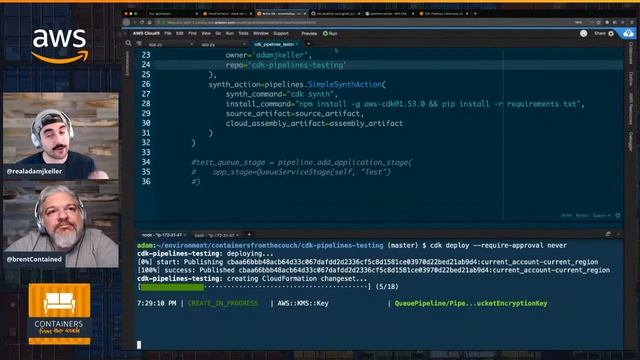Viewport: 640px width, 360px height.
Task: Click the cdk deploy command in terminal
Action: (498, 245)
